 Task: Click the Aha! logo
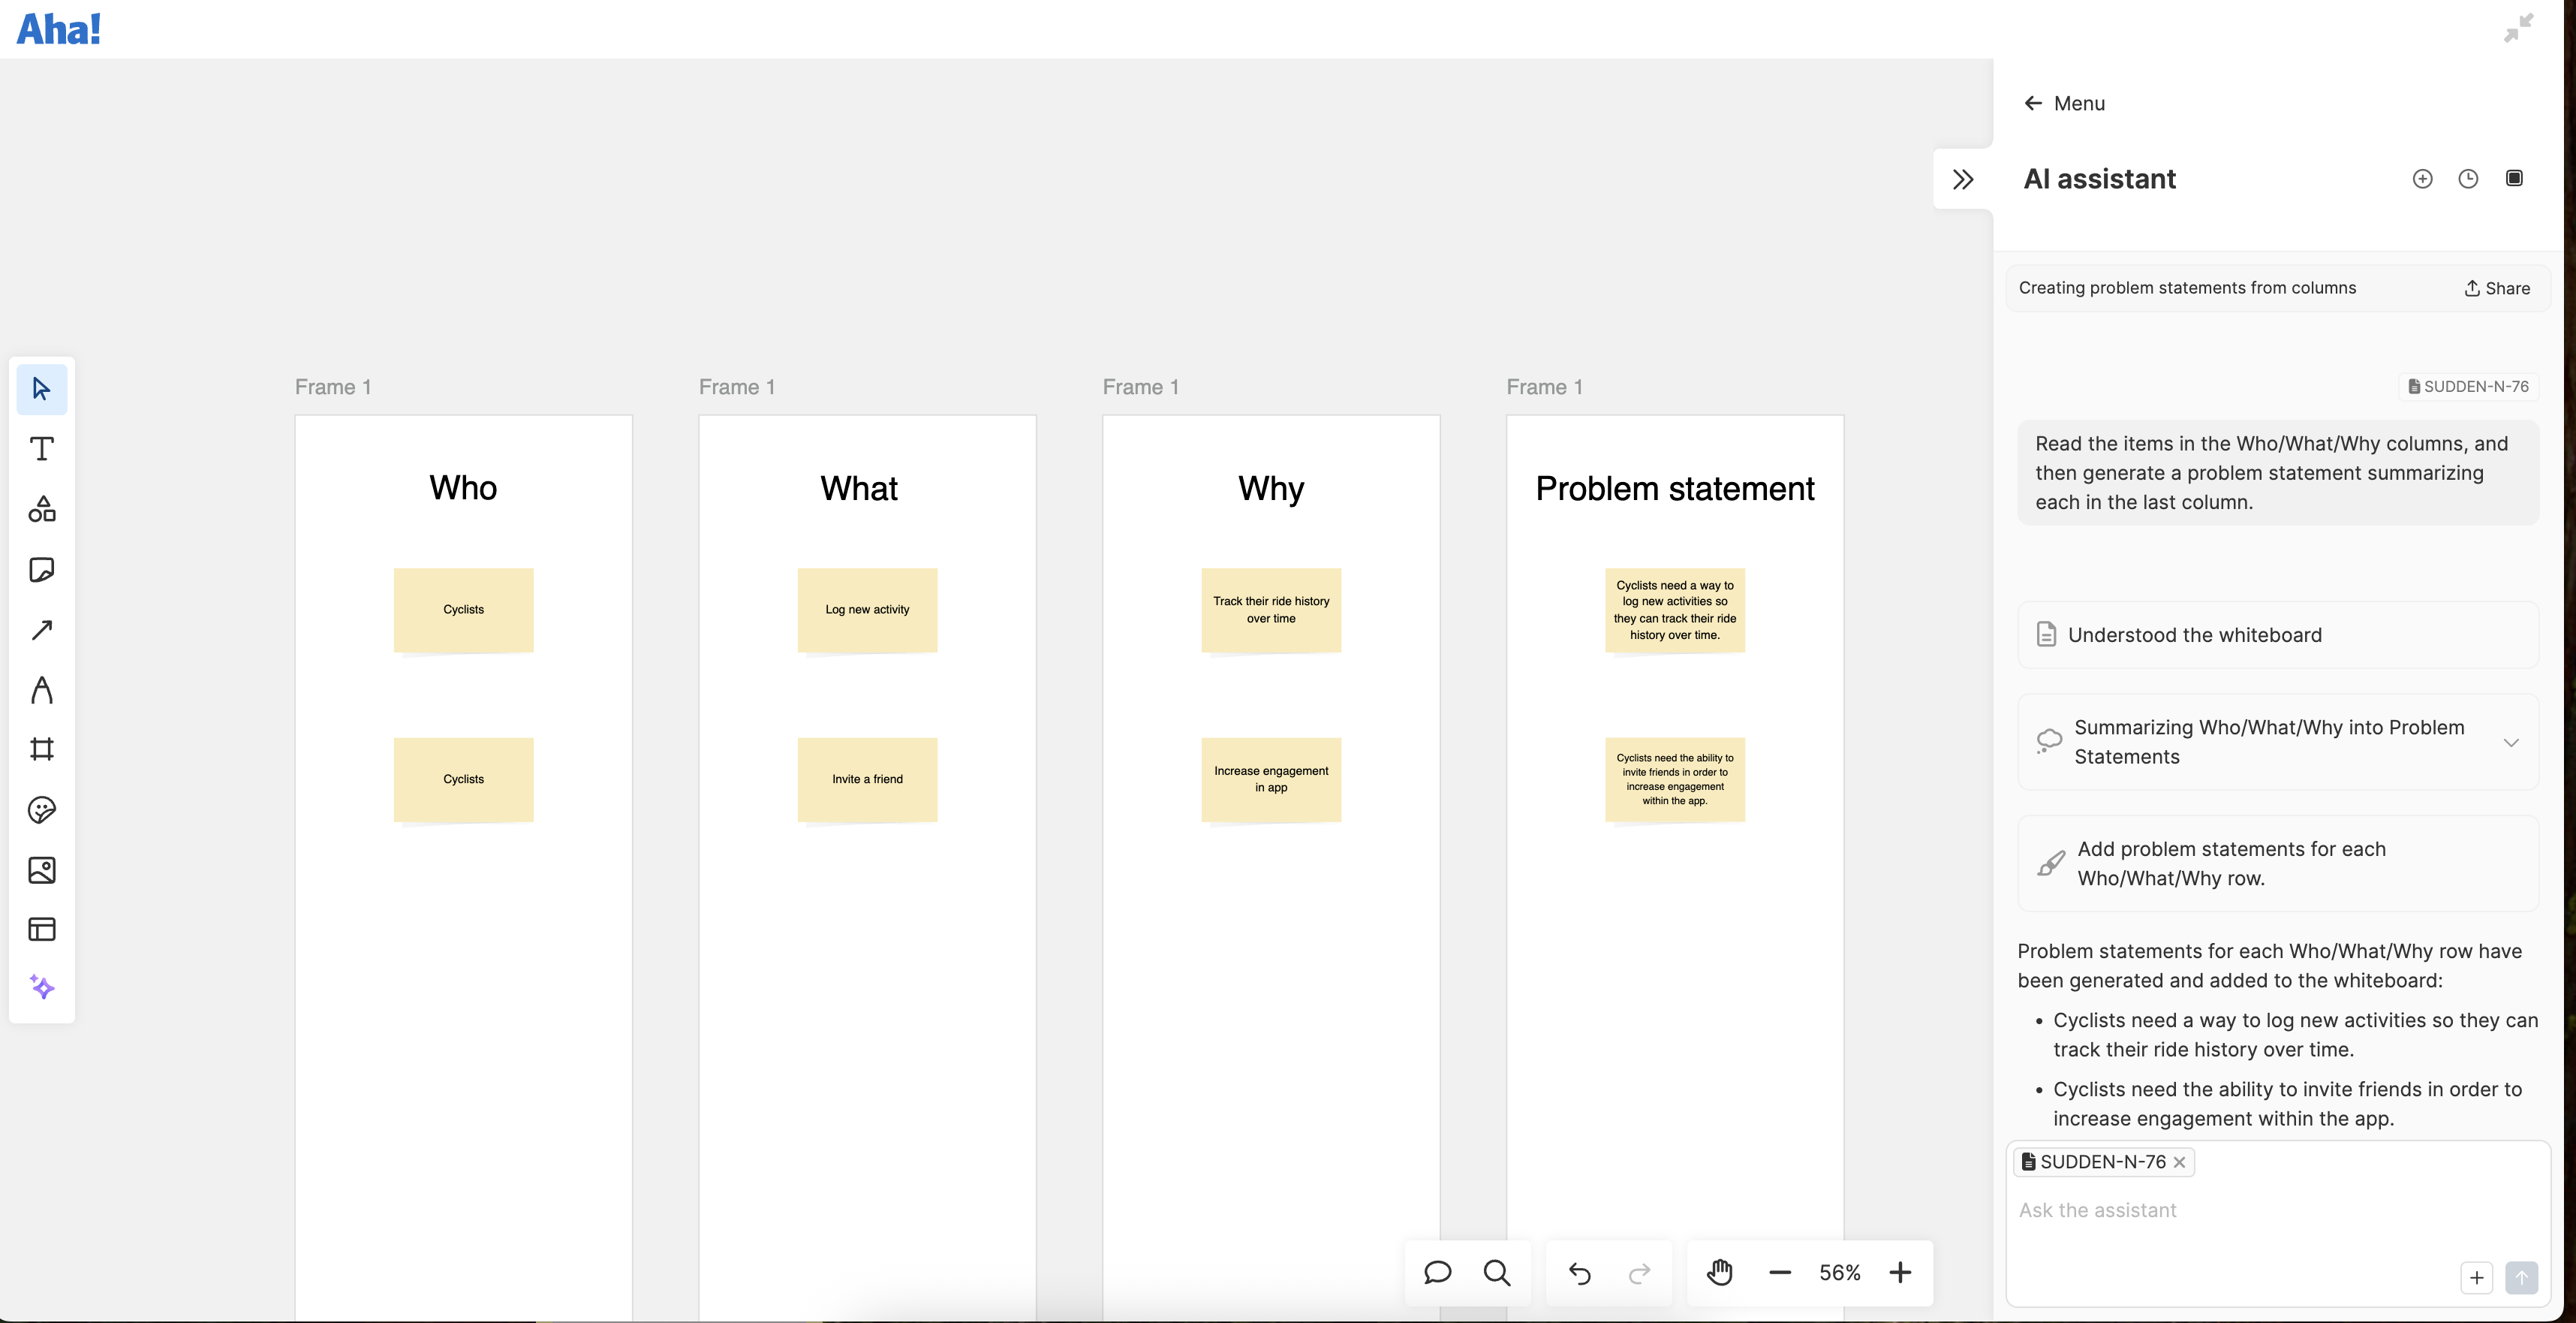(x=59, y=28)
